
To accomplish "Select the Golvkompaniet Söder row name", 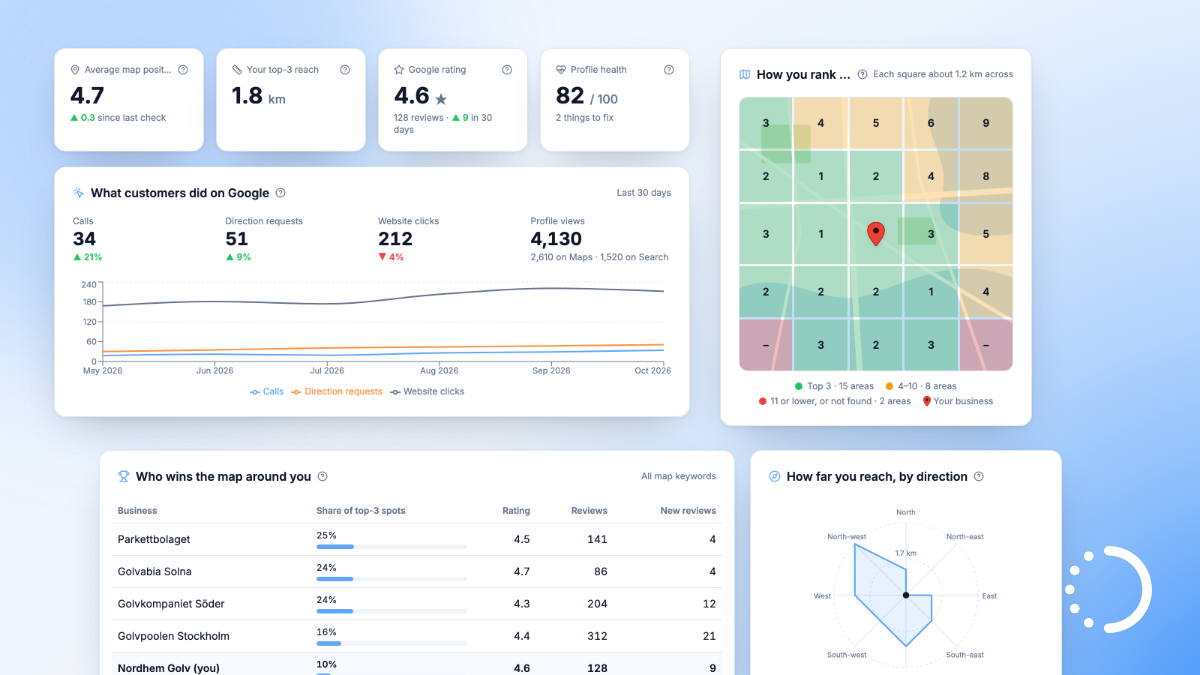I will (x=171, y=604).
